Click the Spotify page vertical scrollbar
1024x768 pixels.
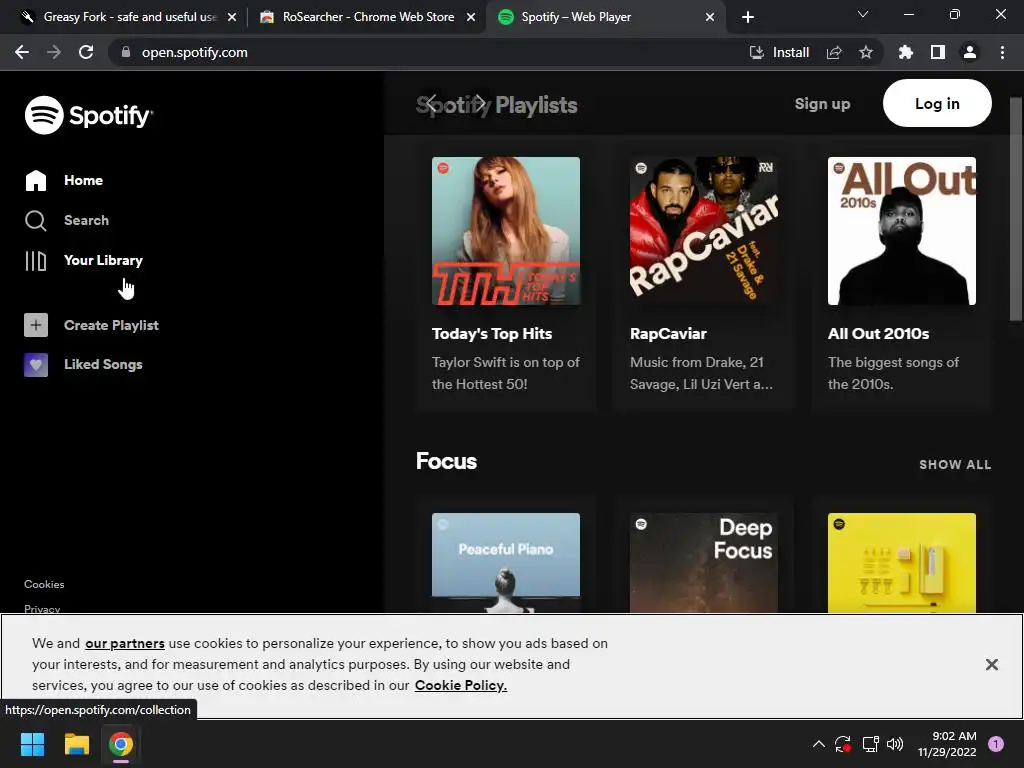1016,209
